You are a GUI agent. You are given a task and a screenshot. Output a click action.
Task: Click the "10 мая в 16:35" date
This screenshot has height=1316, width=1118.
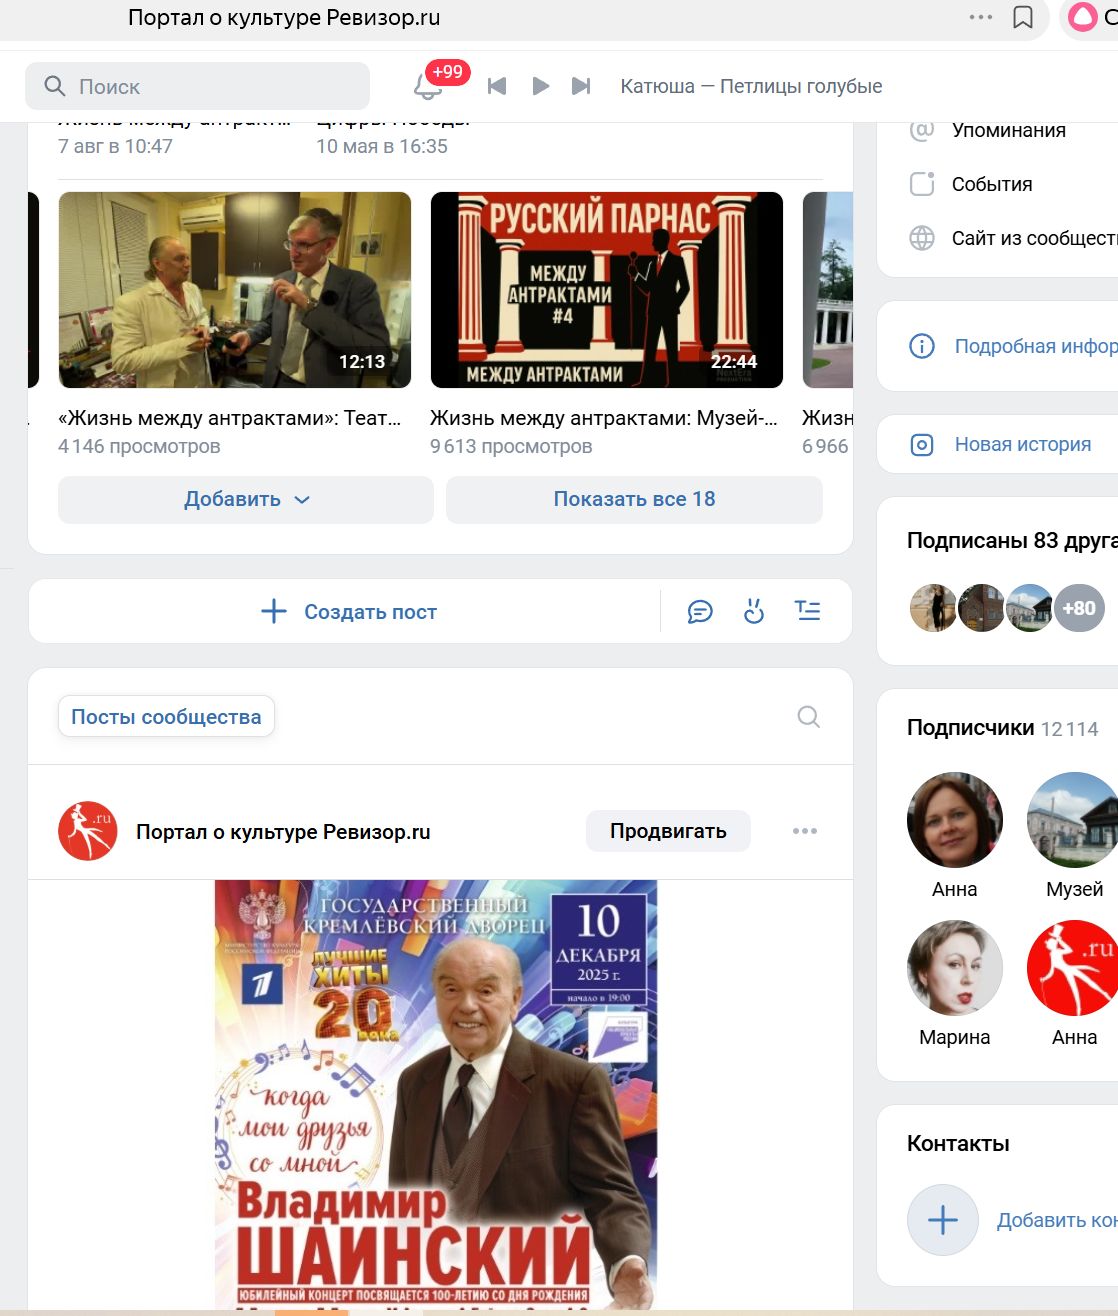coord(382,146)
